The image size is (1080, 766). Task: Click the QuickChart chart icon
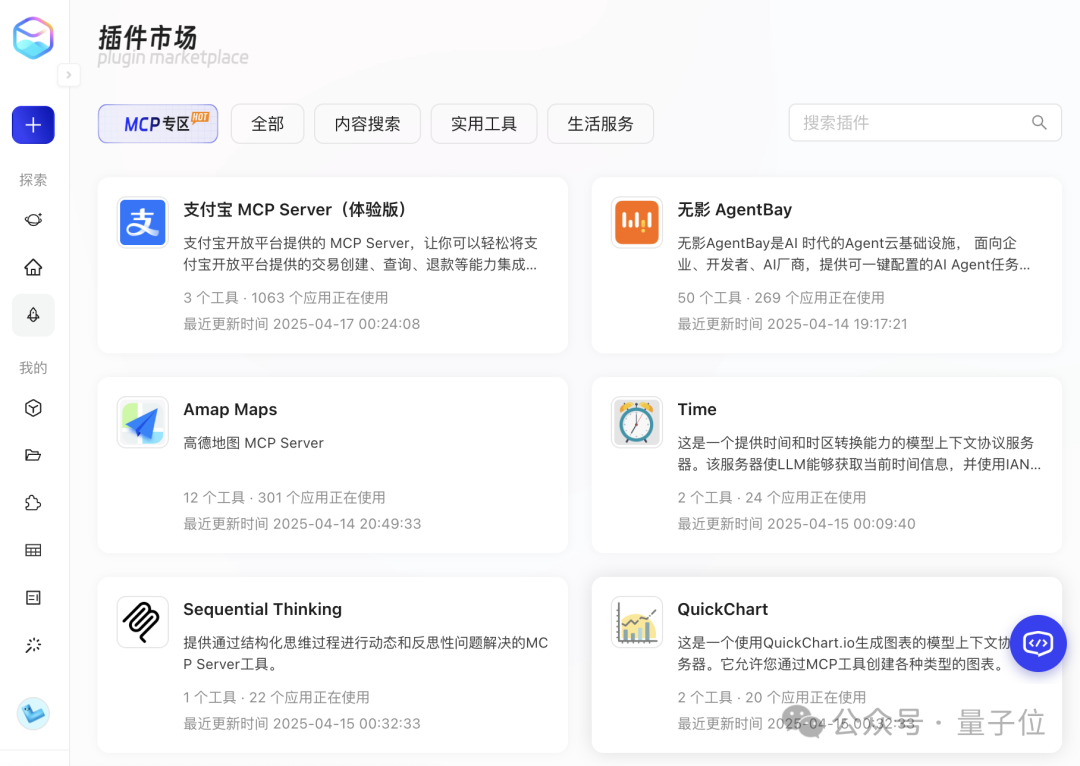tap(636, 622)
